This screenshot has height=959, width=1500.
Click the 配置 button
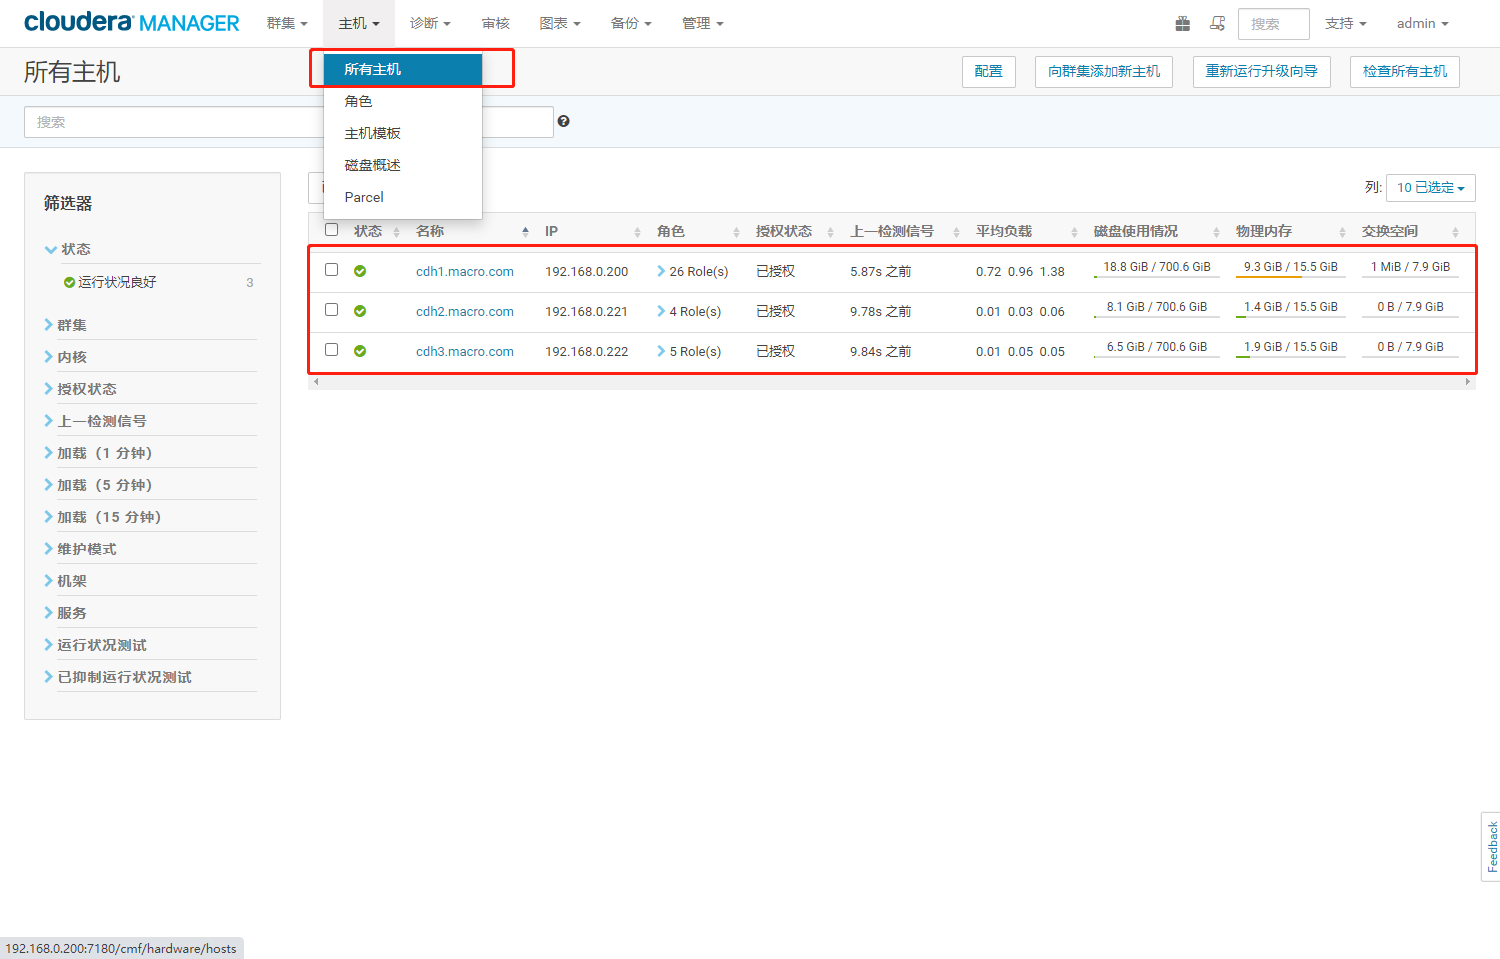pyautogui.click(x=988, y=71)
